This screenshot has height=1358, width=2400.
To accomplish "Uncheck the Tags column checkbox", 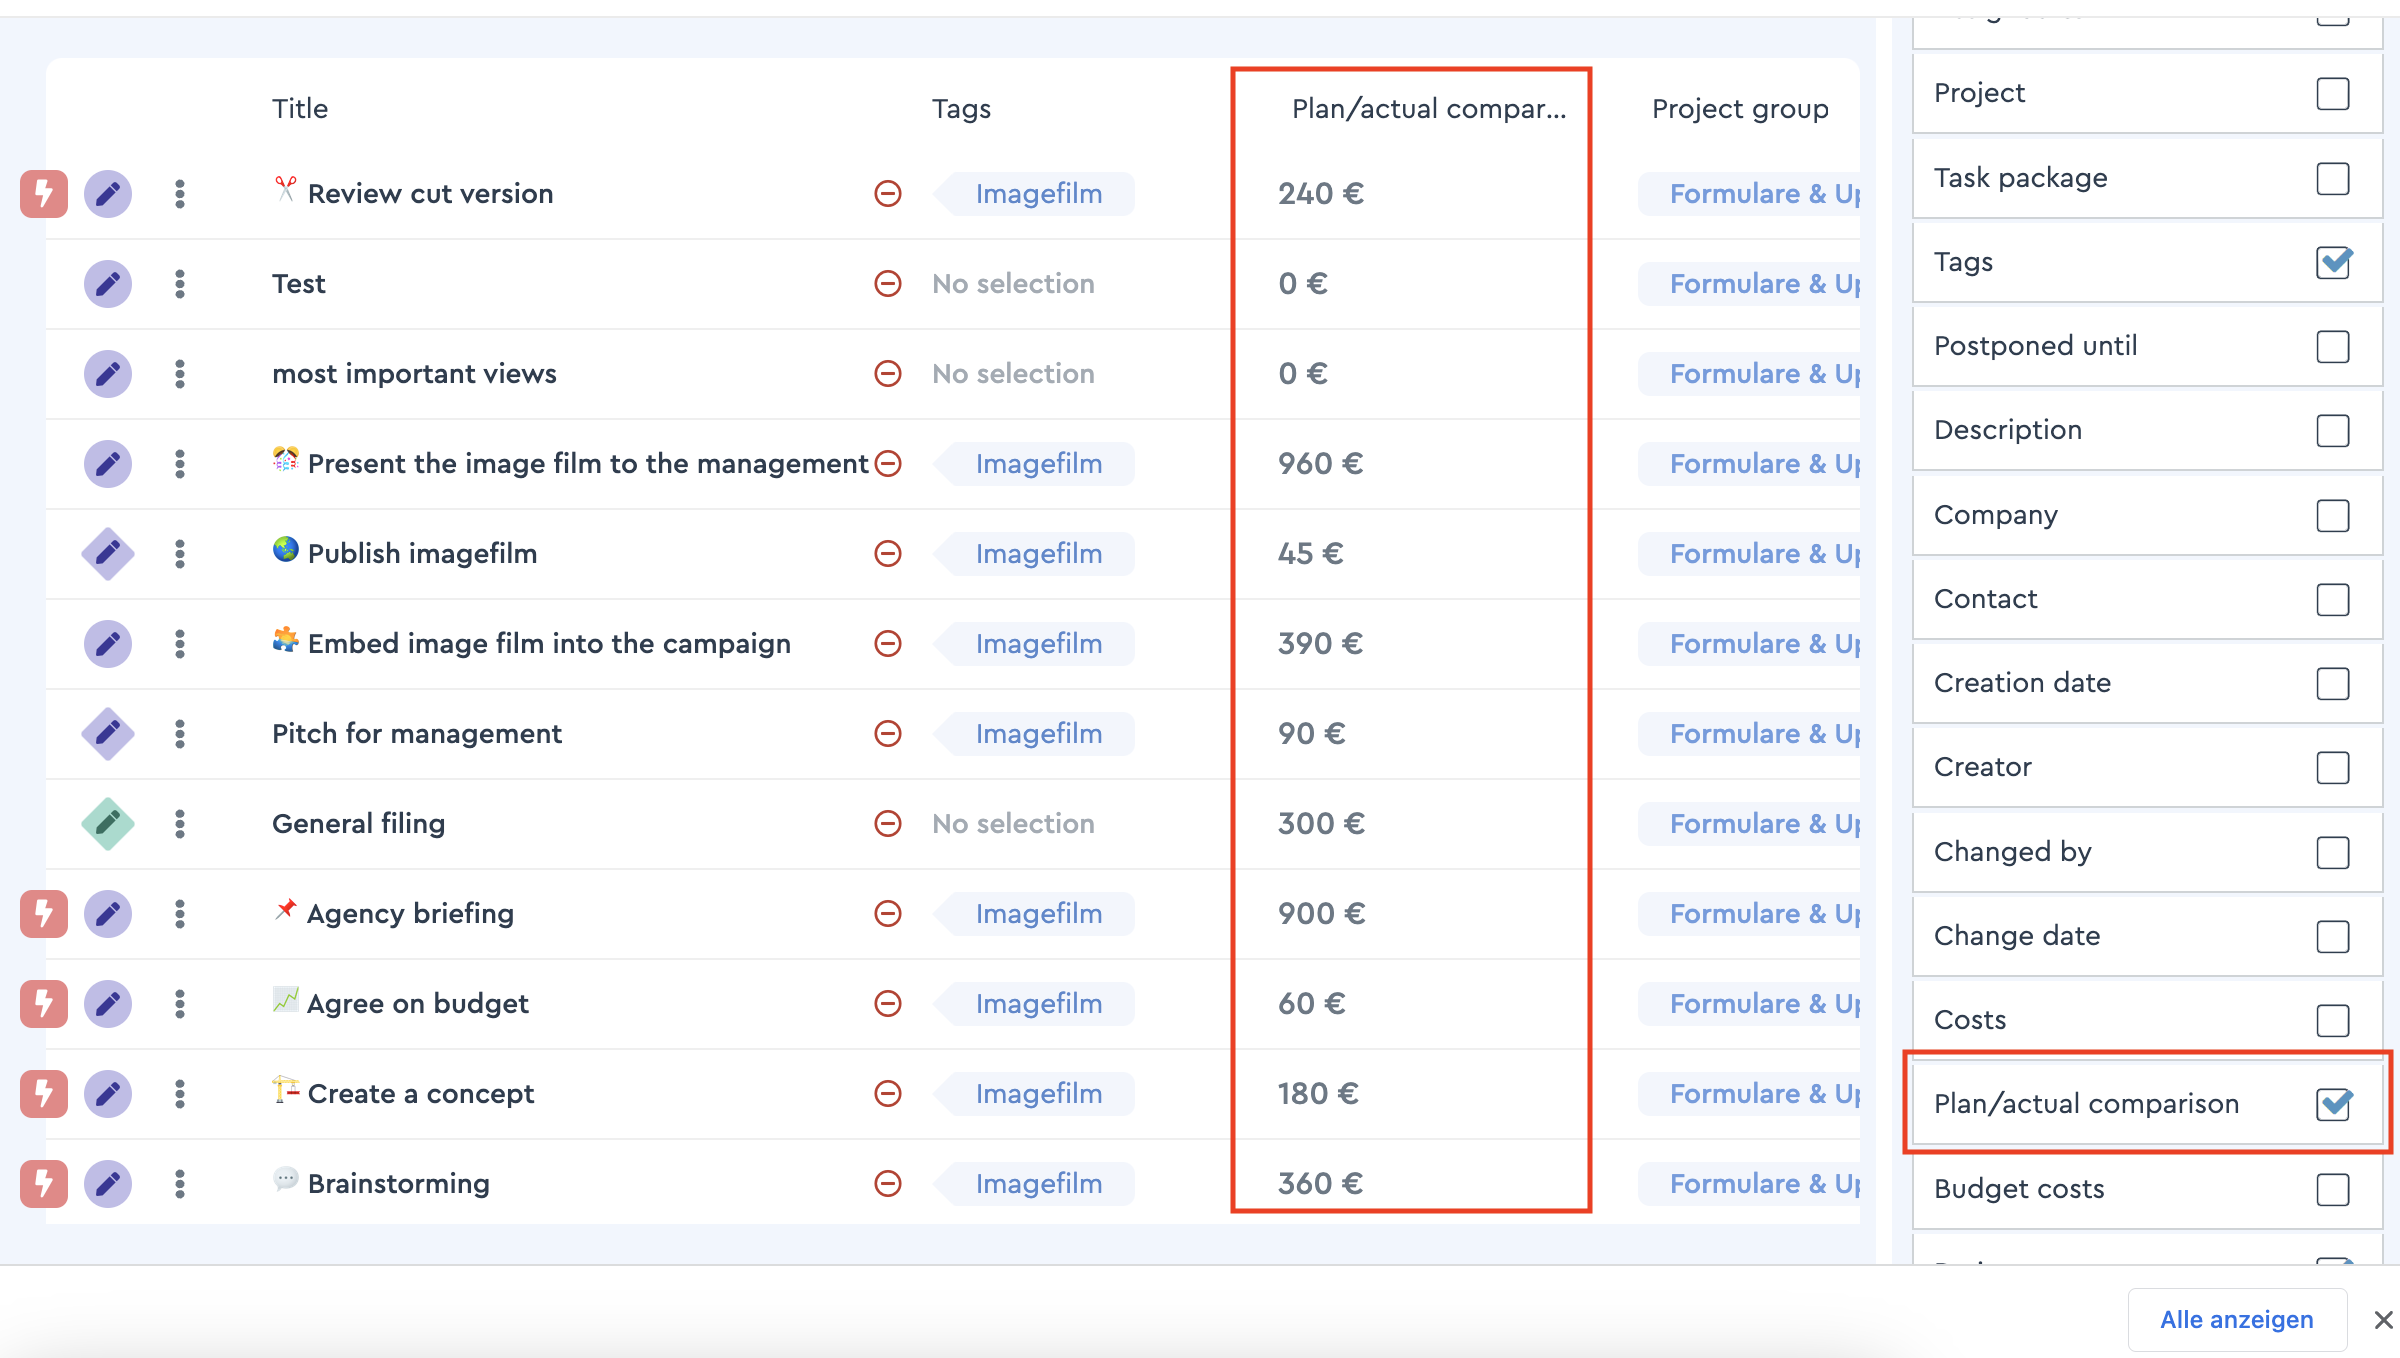I will (2333, 262).
